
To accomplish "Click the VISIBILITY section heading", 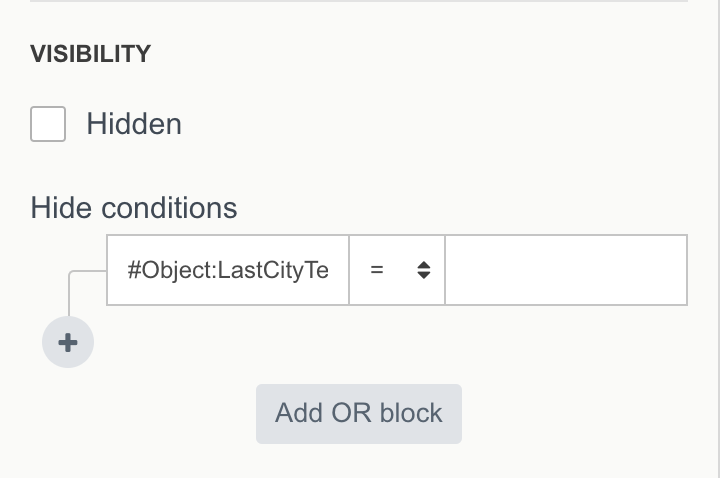I will [91, 55].
